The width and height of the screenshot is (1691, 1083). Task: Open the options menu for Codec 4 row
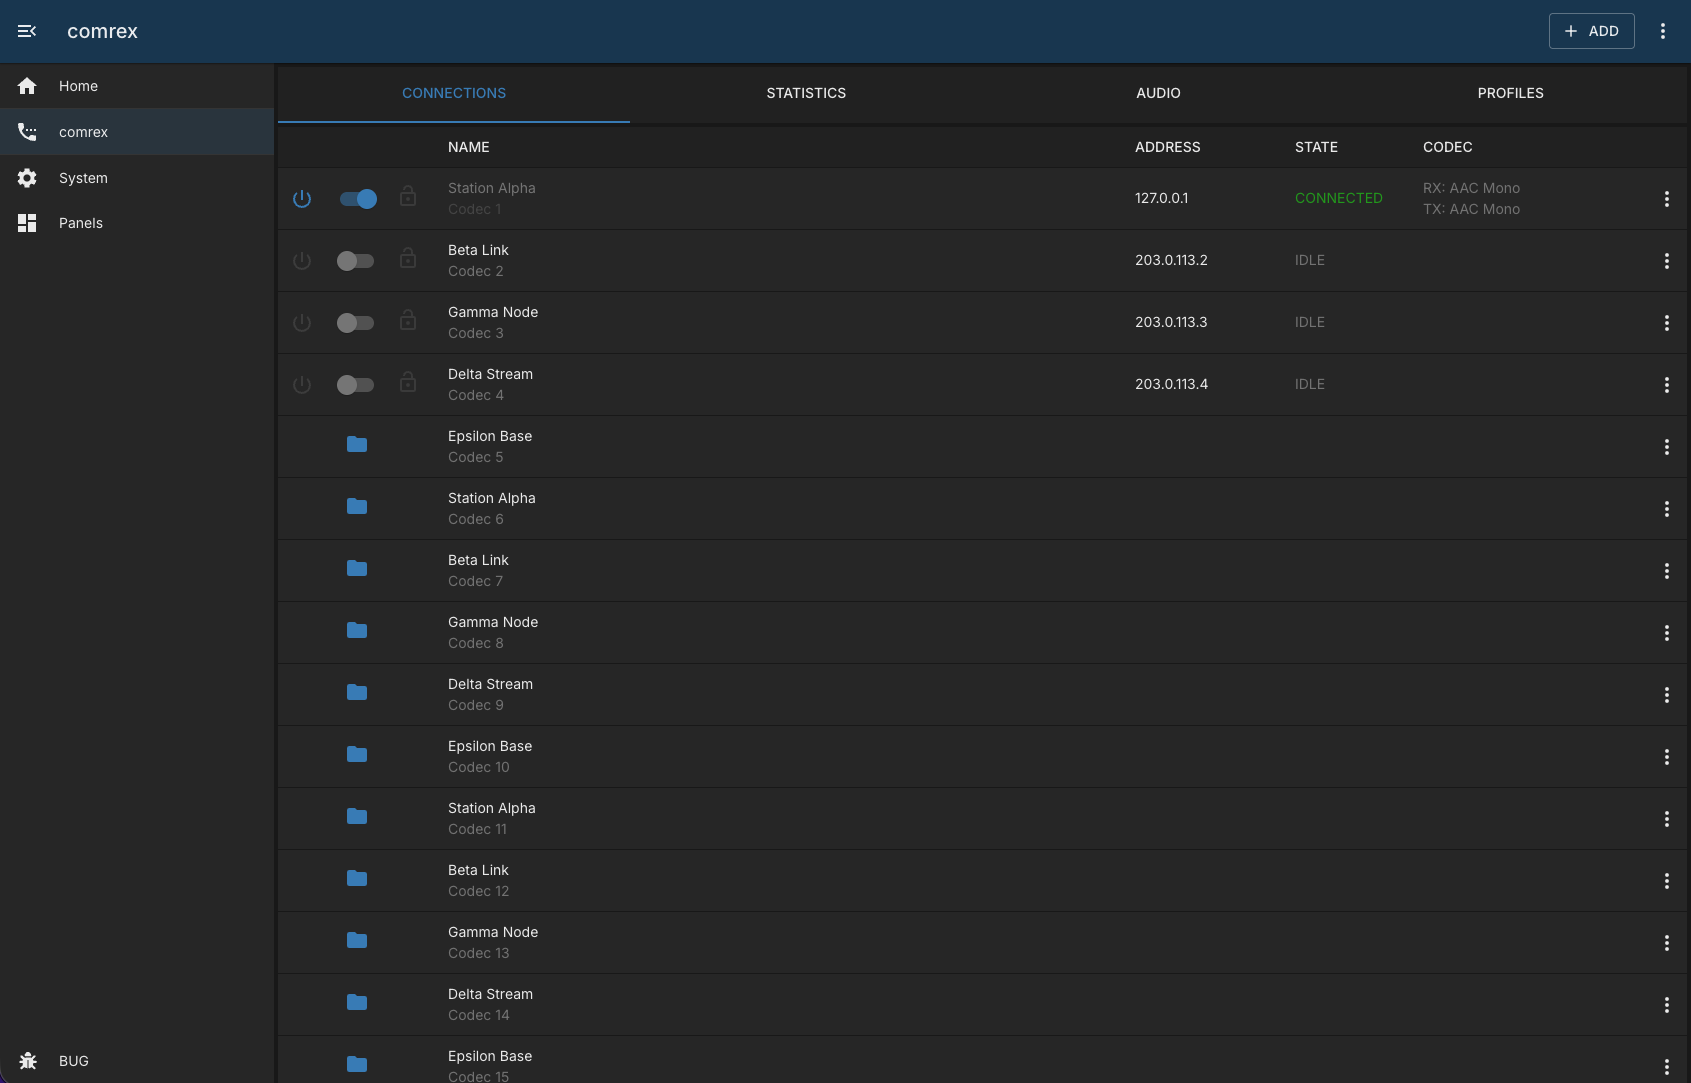pos(1666,385)
